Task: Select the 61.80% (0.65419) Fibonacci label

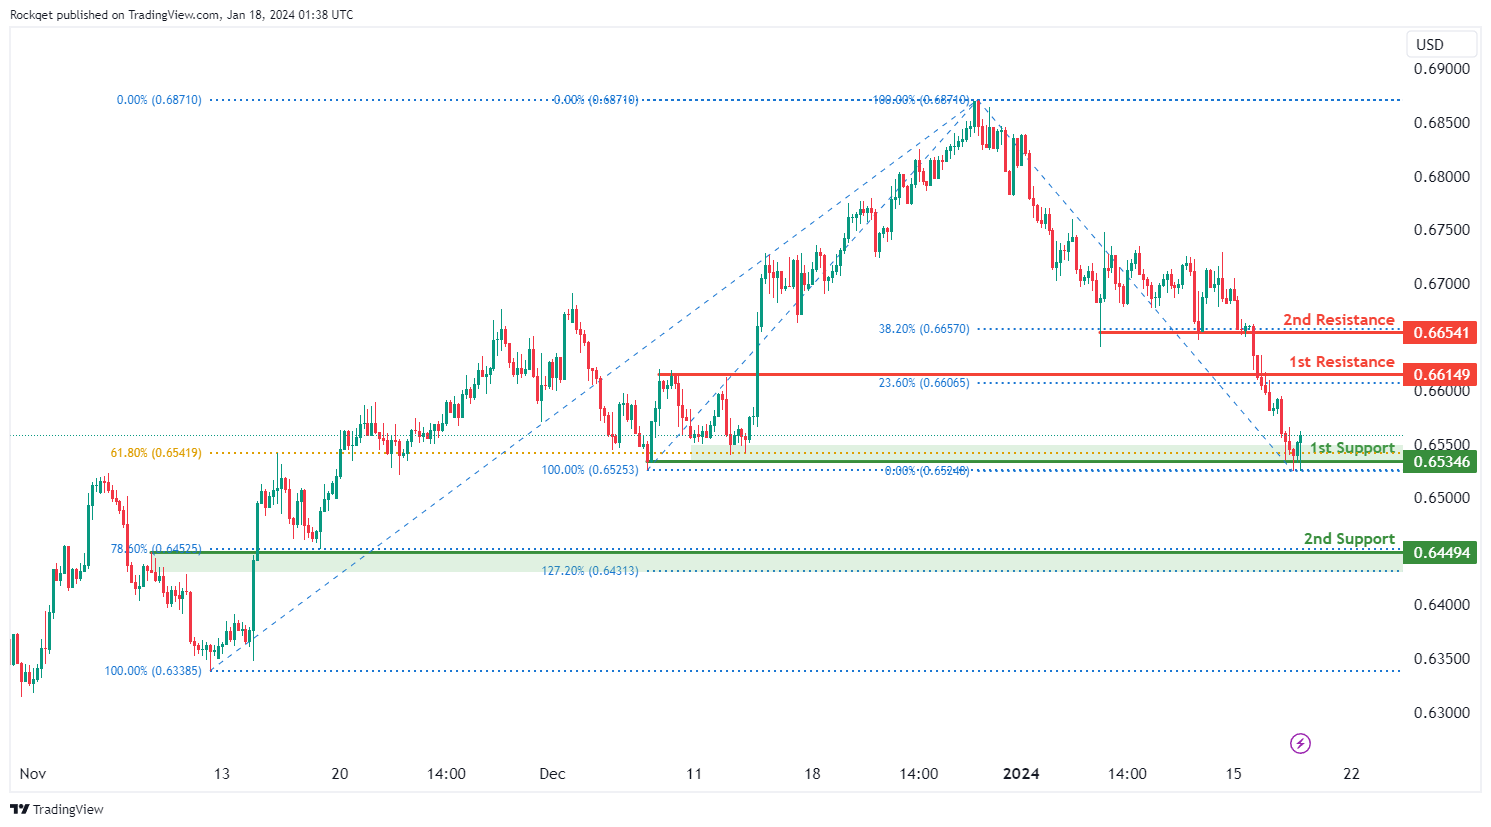Action: pyautogui.click(x=156, y=453)
